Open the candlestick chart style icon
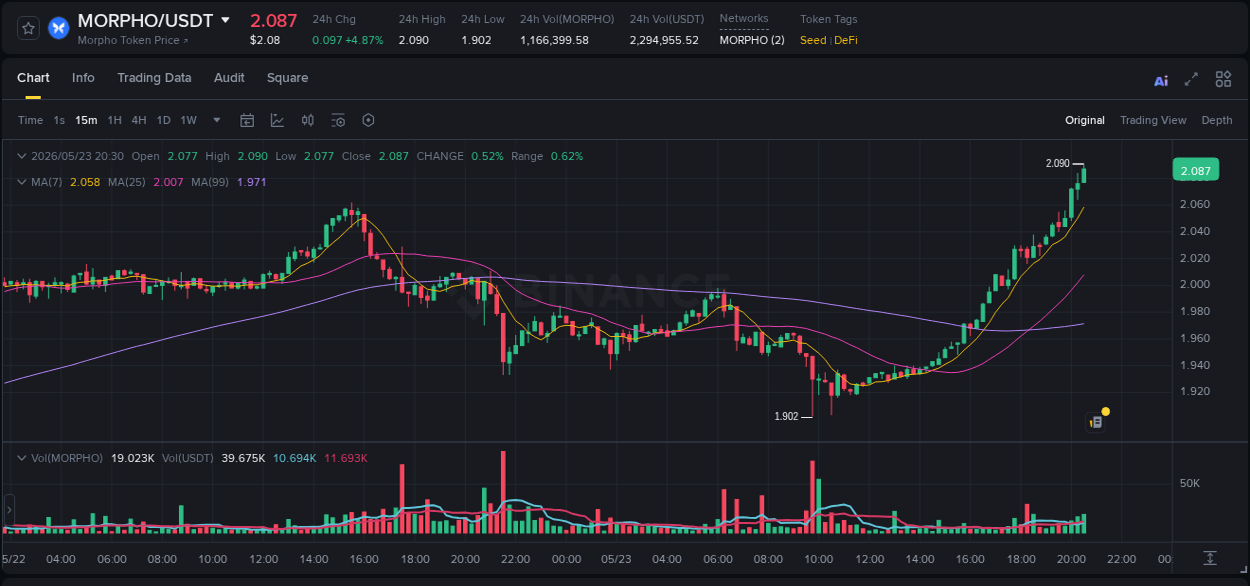 [308, 120]
